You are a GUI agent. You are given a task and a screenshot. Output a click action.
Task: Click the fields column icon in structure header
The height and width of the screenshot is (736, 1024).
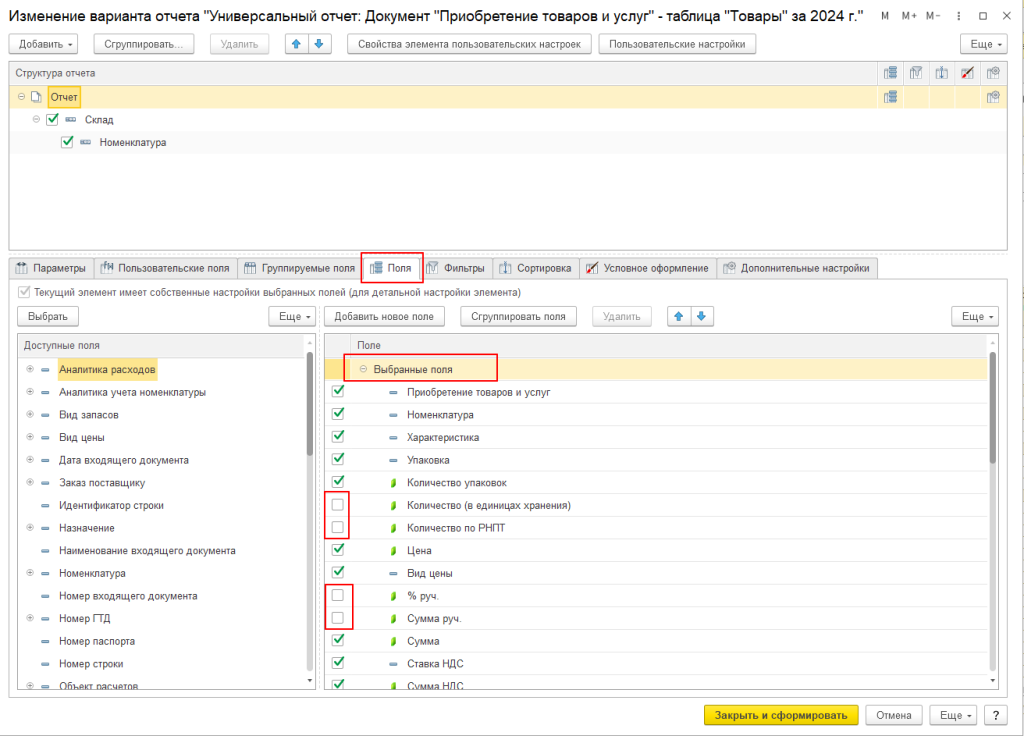tap(890, 73)
